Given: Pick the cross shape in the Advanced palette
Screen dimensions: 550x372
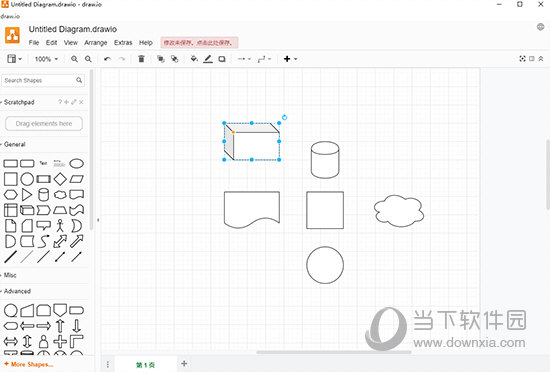Looking at the screenshot, I should (60, 341).
